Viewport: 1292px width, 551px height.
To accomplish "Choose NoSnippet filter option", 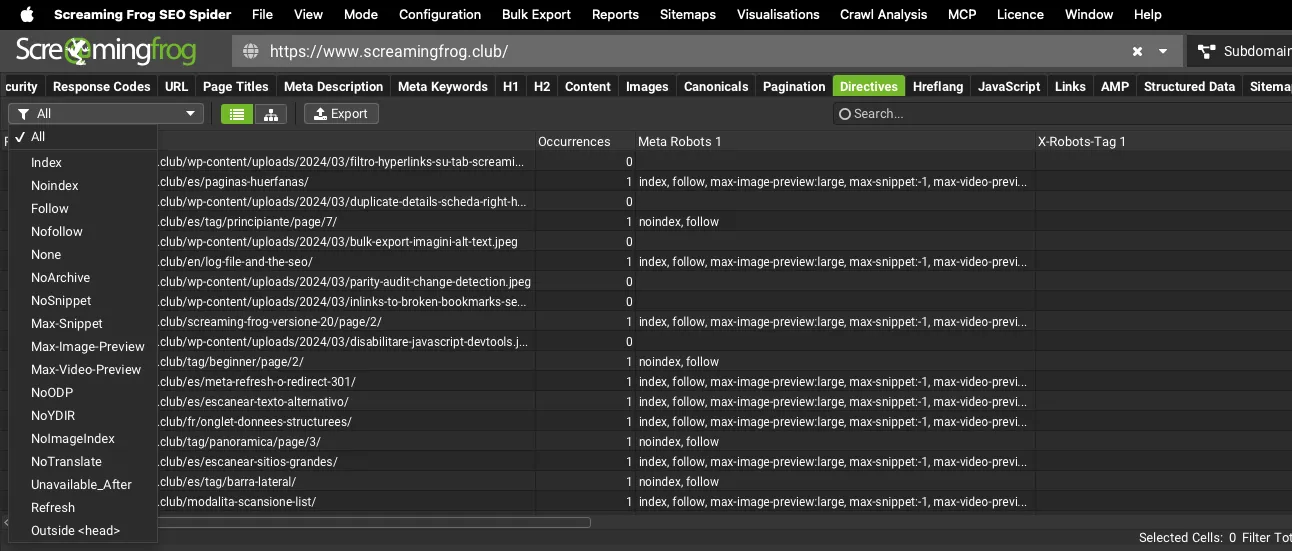I will pos(83,300).
